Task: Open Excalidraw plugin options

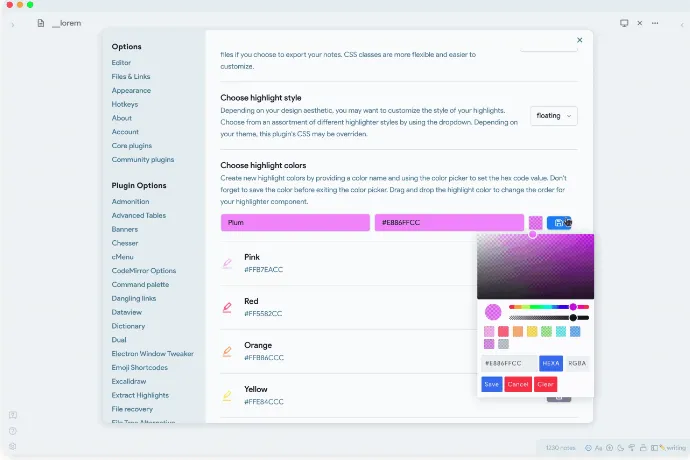Action: (128, 381)
